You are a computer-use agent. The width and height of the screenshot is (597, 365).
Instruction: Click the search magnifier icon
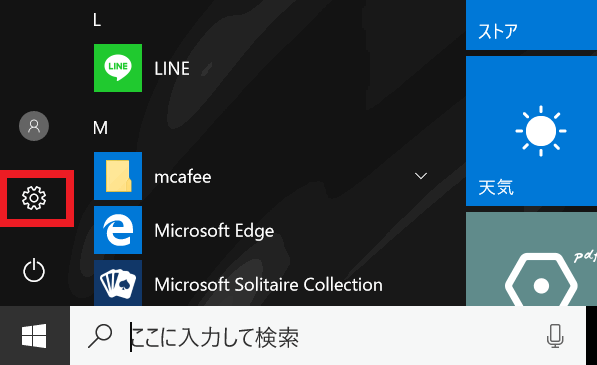coord(100,336)
